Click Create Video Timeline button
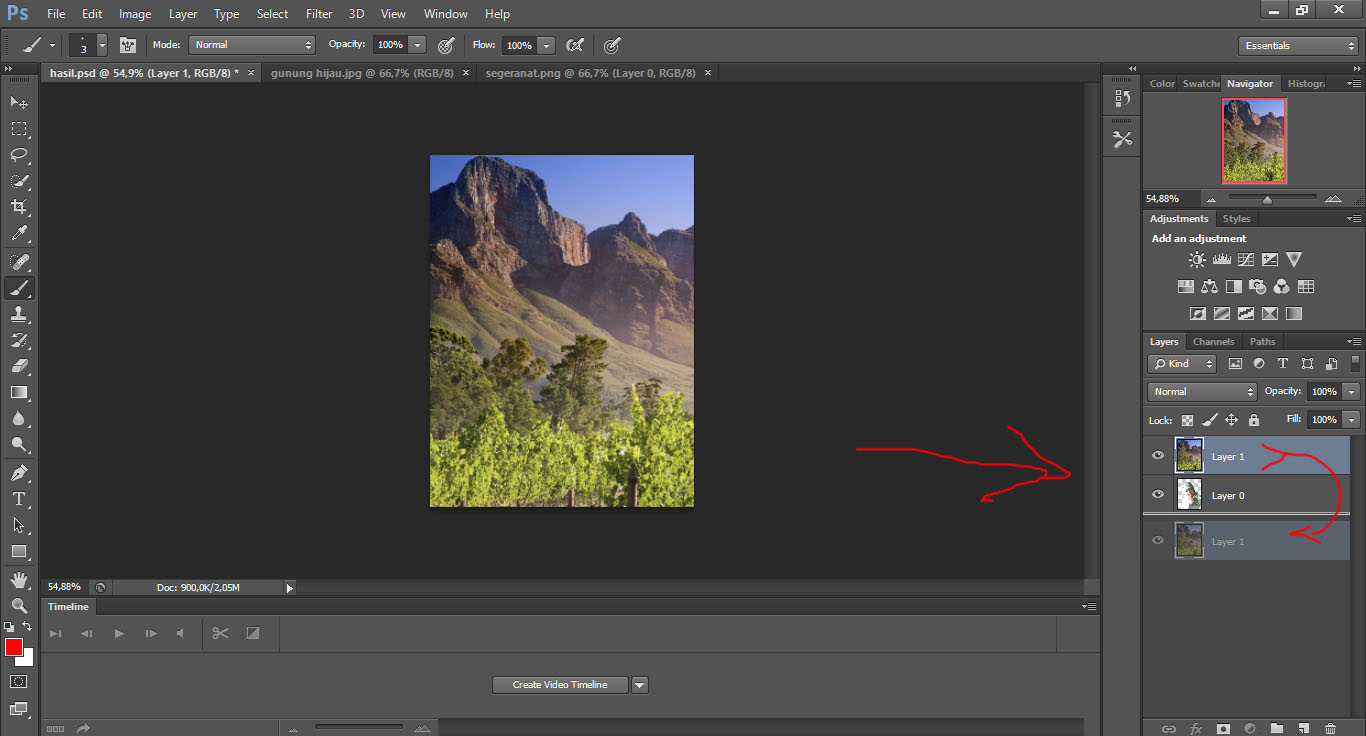Viewport: 1366px width, 736px height. pyautogui.click(x=560, y=685)
